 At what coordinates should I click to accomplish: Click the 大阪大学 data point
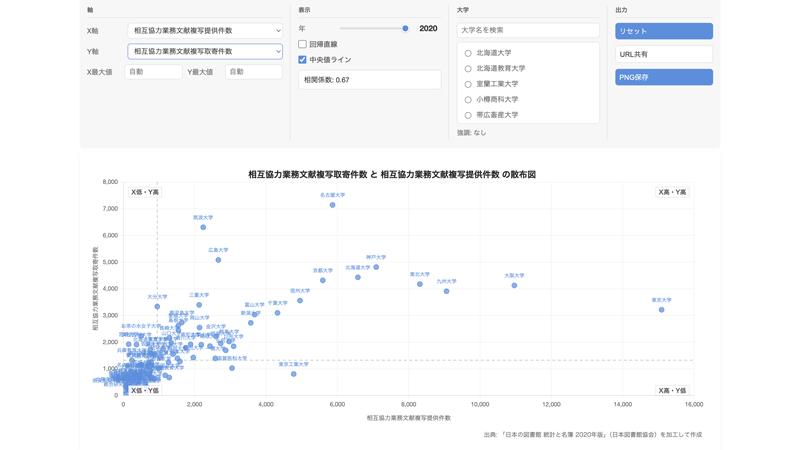click(x=514, y=286)
